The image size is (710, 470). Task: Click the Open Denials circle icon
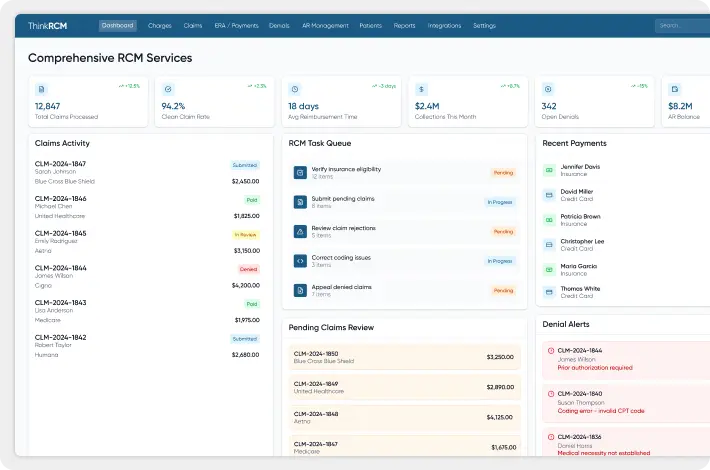[548, 89]
